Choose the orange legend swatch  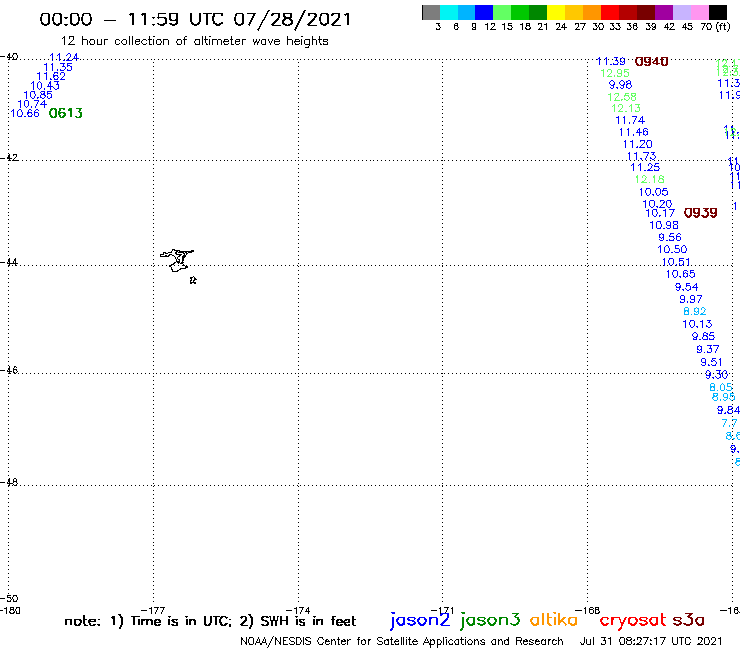[592, 12]
